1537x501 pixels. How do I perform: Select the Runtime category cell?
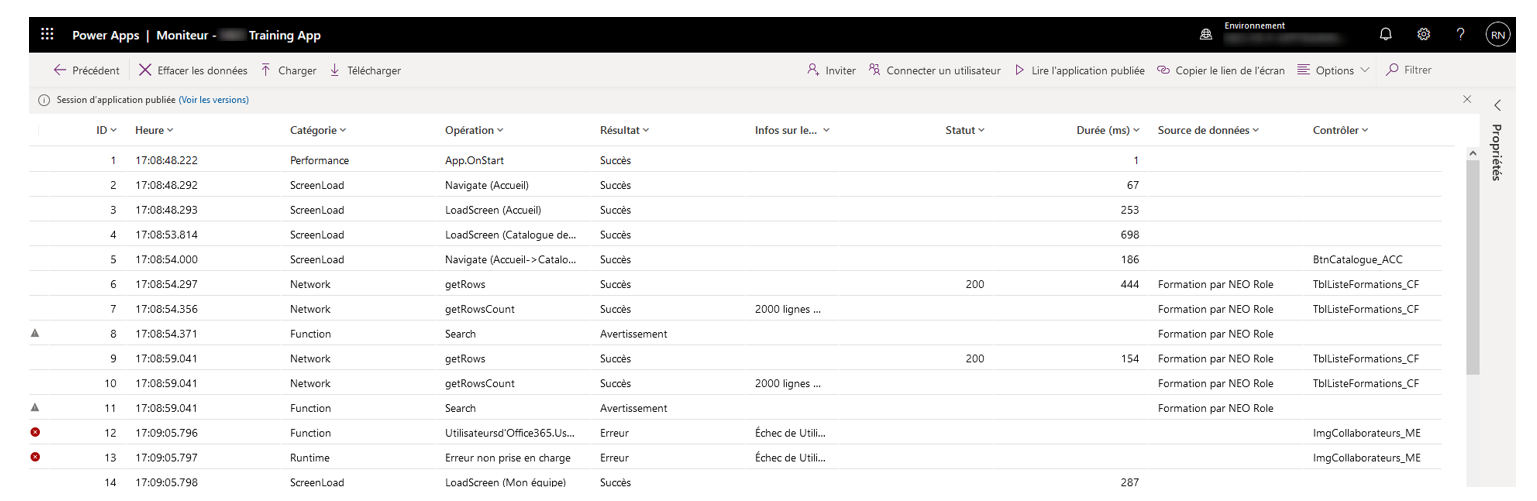coord(309,458)
